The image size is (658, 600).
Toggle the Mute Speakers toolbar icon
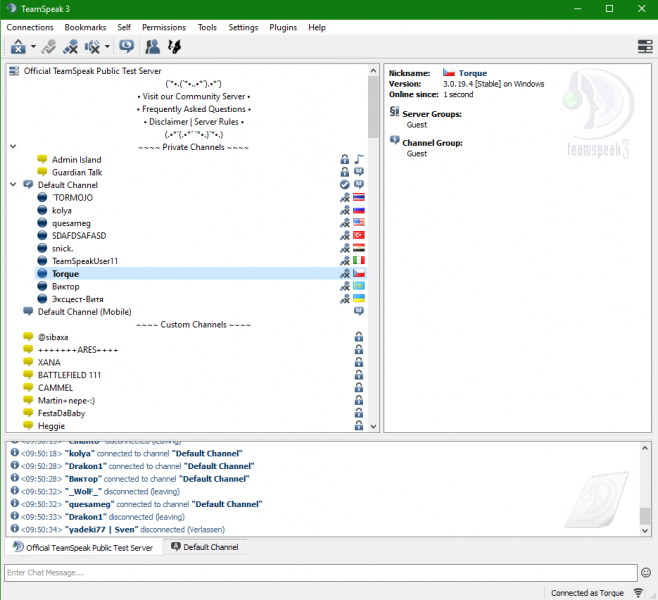tap(92, 47)
